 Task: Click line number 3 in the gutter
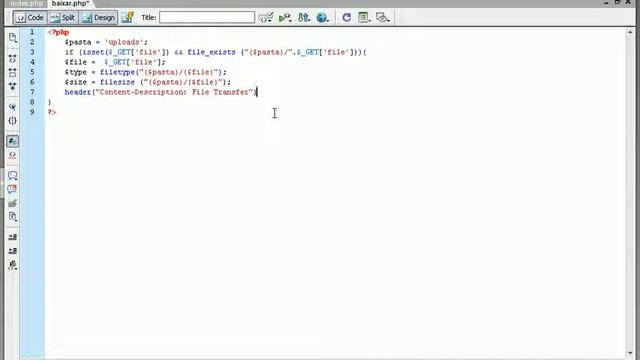point(32,52)
